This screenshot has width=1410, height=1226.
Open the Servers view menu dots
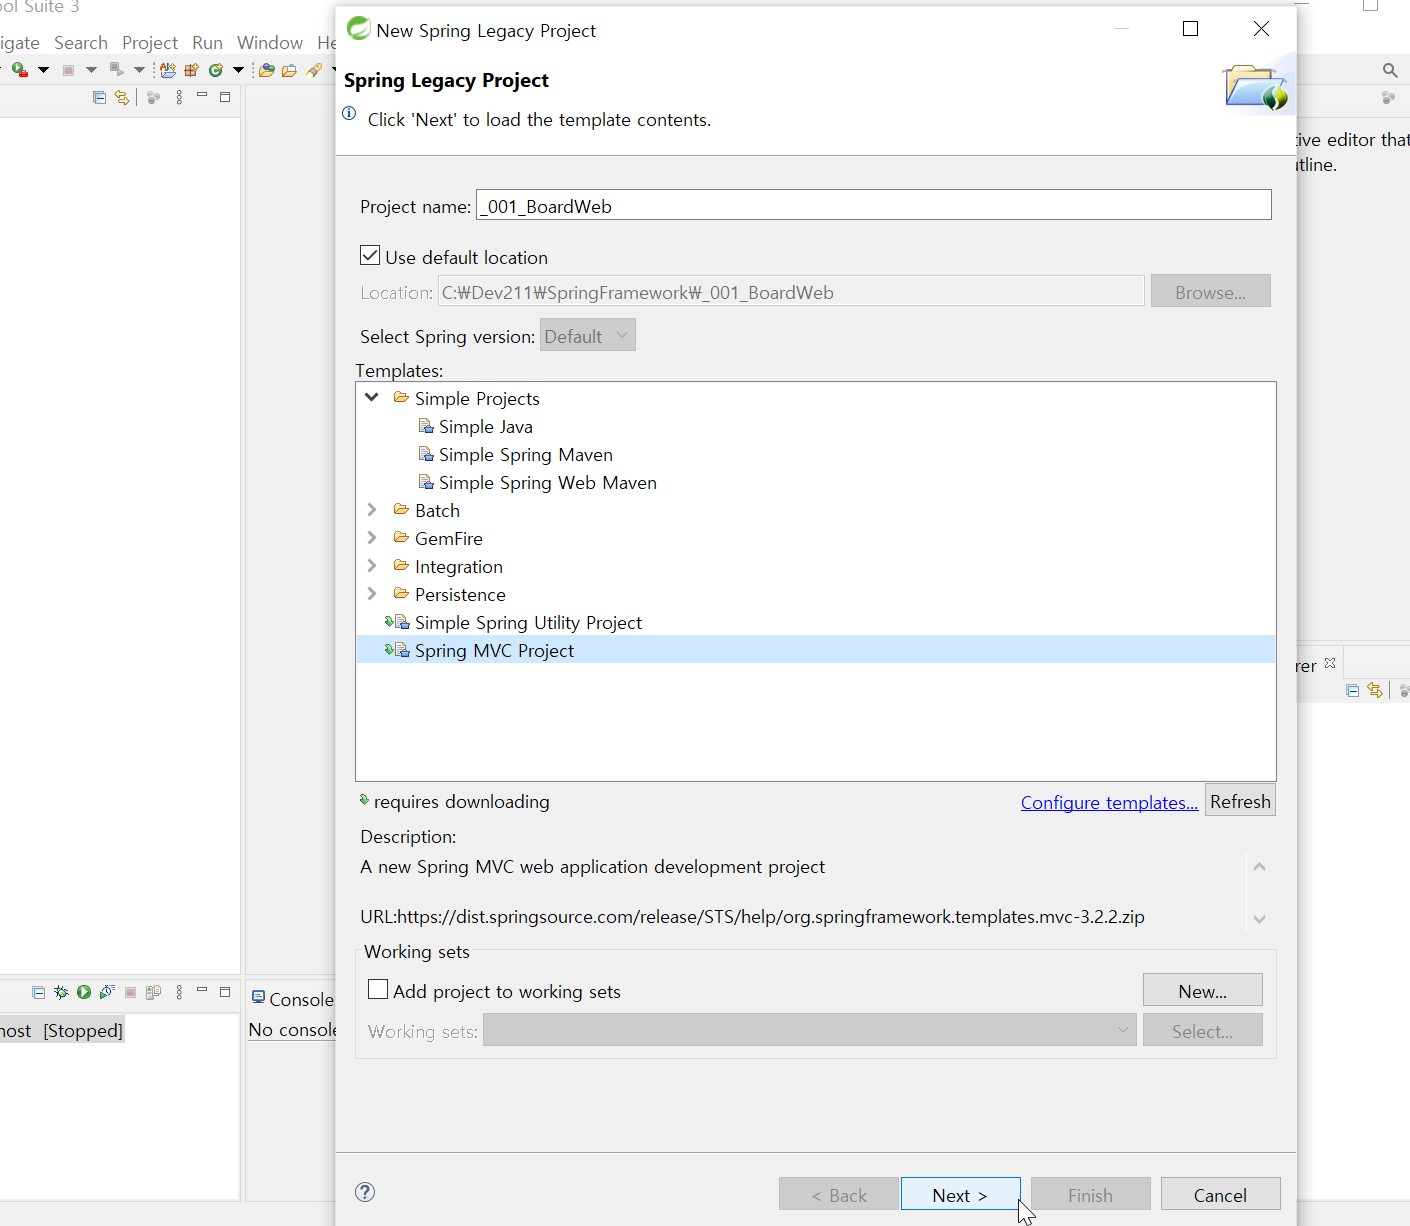[179, 992]
